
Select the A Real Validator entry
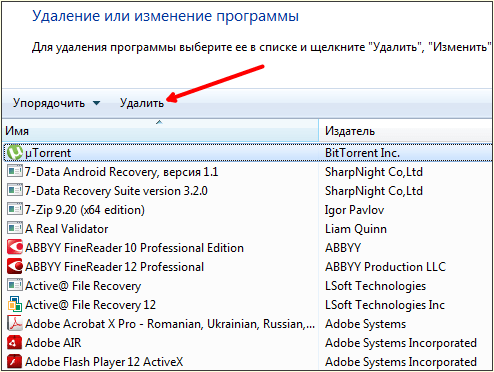67,229
